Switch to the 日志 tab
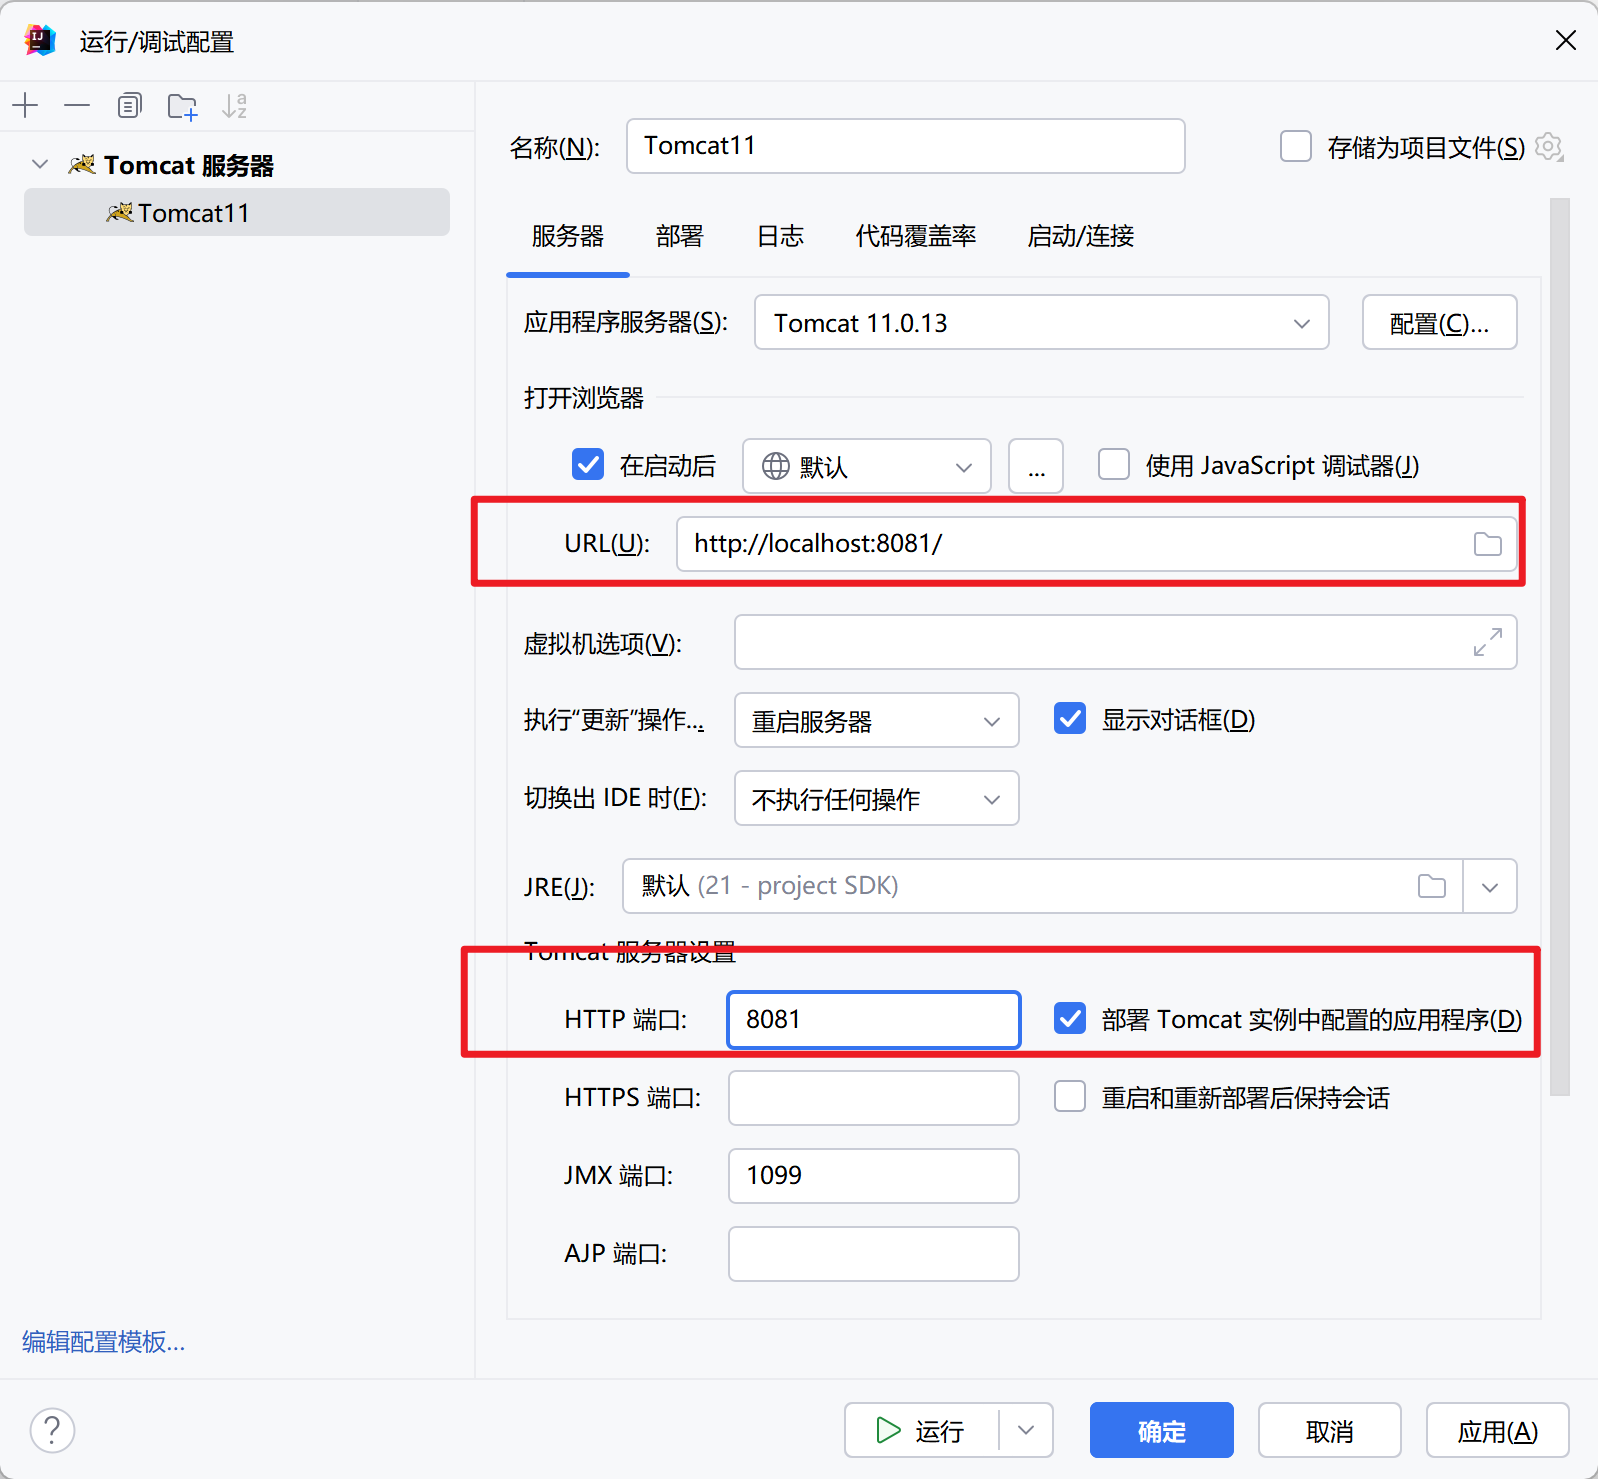Image resolution: width=1598 pixels, height=1479 pixels. (780, 236)
